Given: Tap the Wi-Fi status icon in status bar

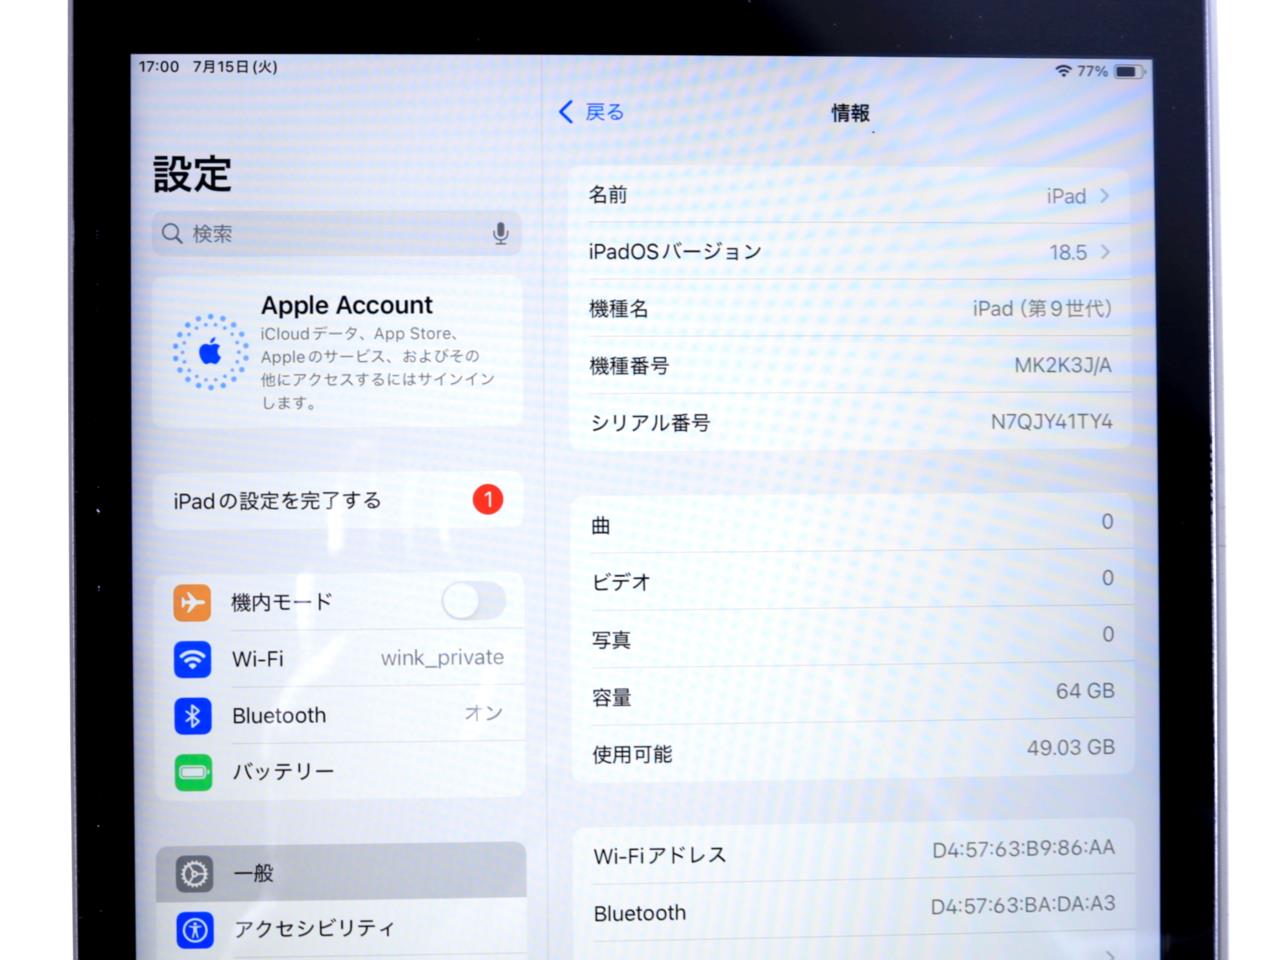Looking at the screenshot, I should click(x=1063, y=71).
